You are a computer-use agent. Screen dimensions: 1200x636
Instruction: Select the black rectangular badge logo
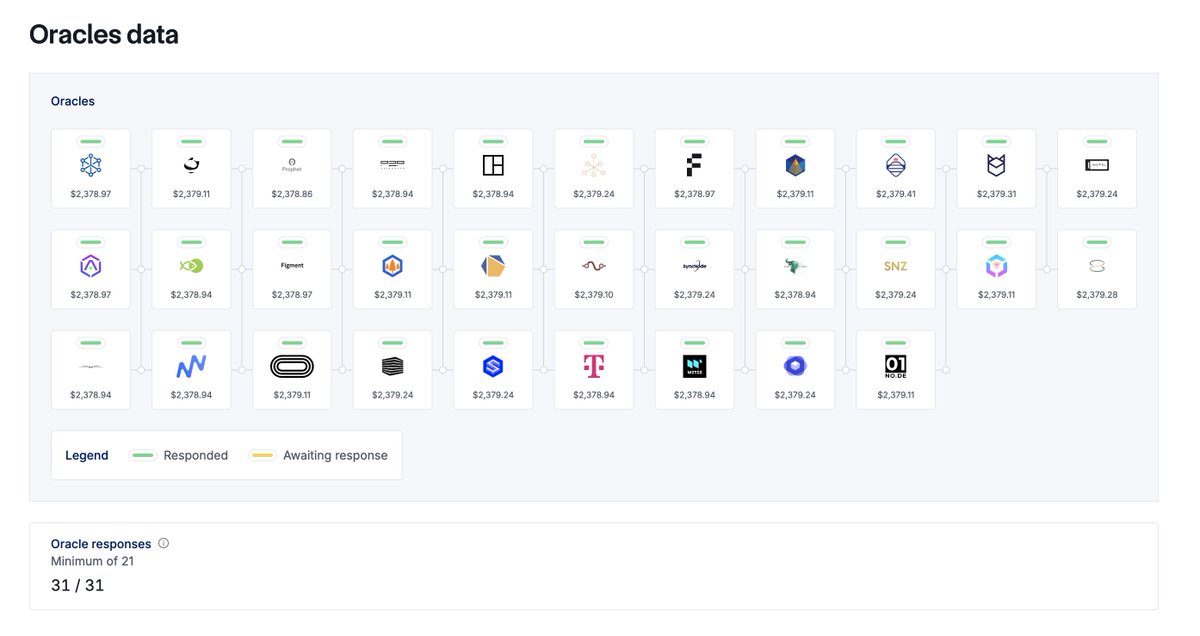coord(1096,165)
